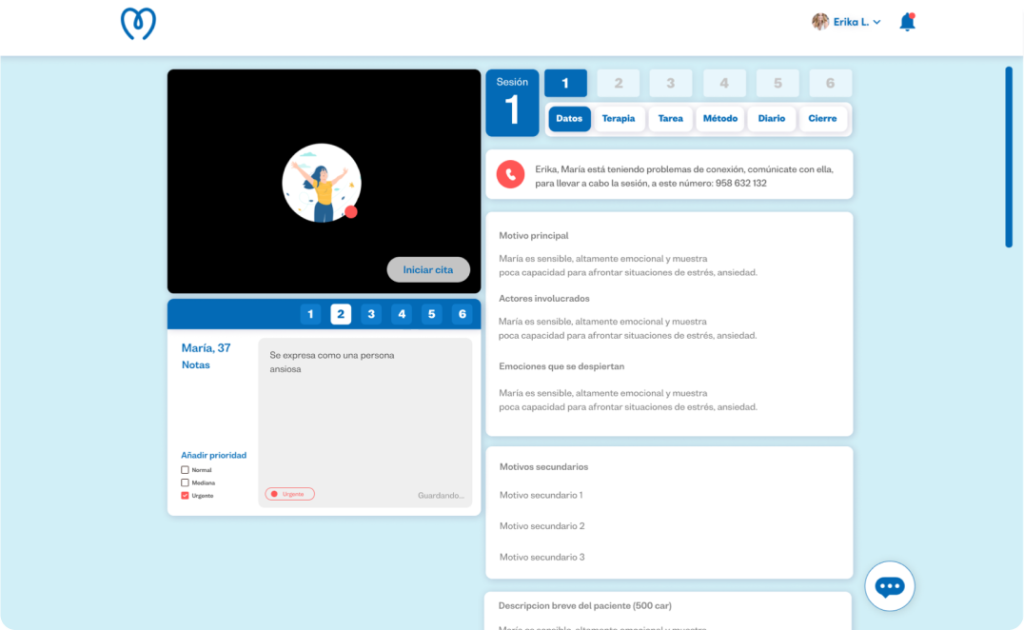Image resolution: width=1024 pixels, height=630 pixels.
Task: Select notes page 4
Action: coord(402,314)
